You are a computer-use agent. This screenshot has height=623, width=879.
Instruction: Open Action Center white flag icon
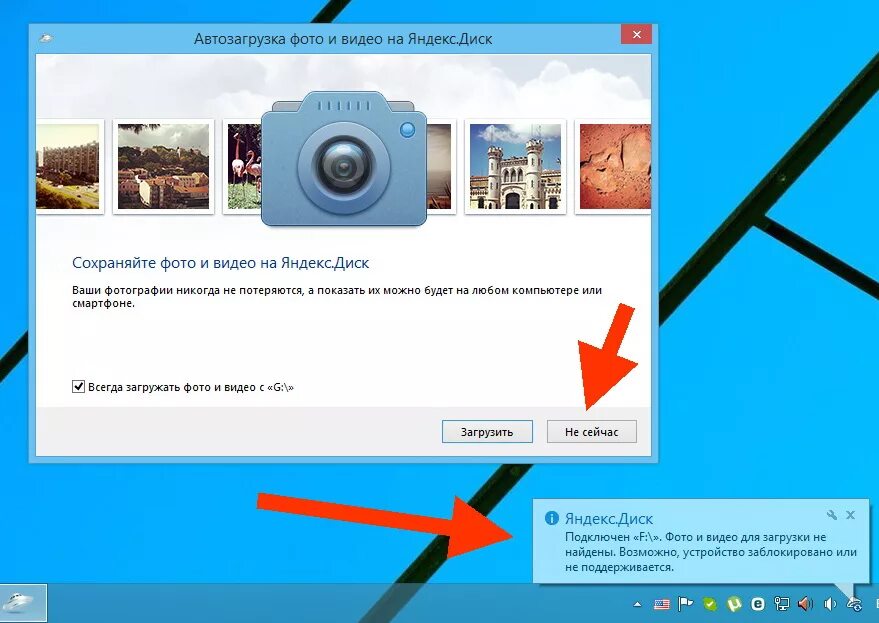click(685, 604)
